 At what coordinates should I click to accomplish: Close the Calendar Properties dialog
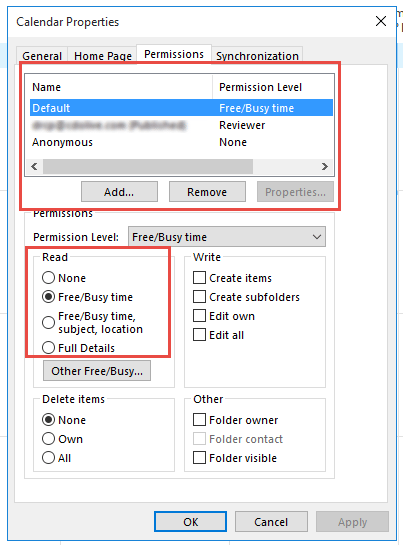(381, 21)
